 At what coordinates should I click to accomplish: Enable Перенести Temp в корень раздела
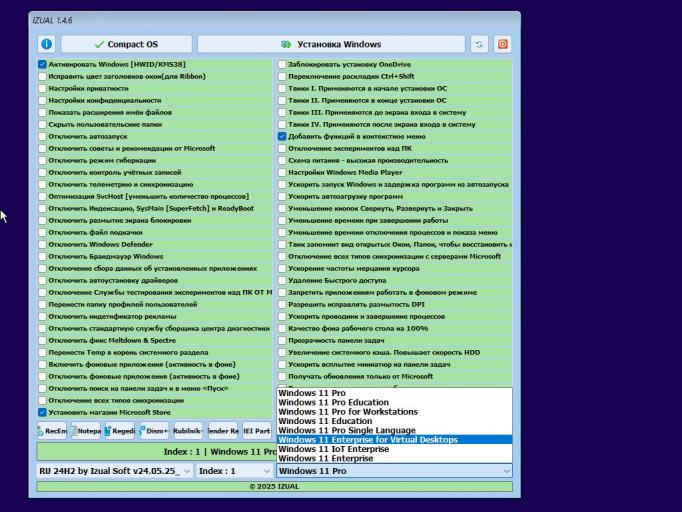tap(42, 353)
